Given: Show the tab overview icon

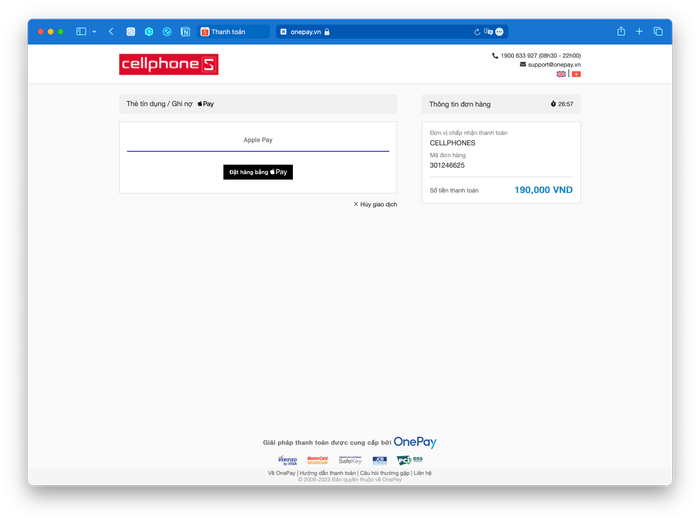Looking at the screenshot, I should (658, 31).
